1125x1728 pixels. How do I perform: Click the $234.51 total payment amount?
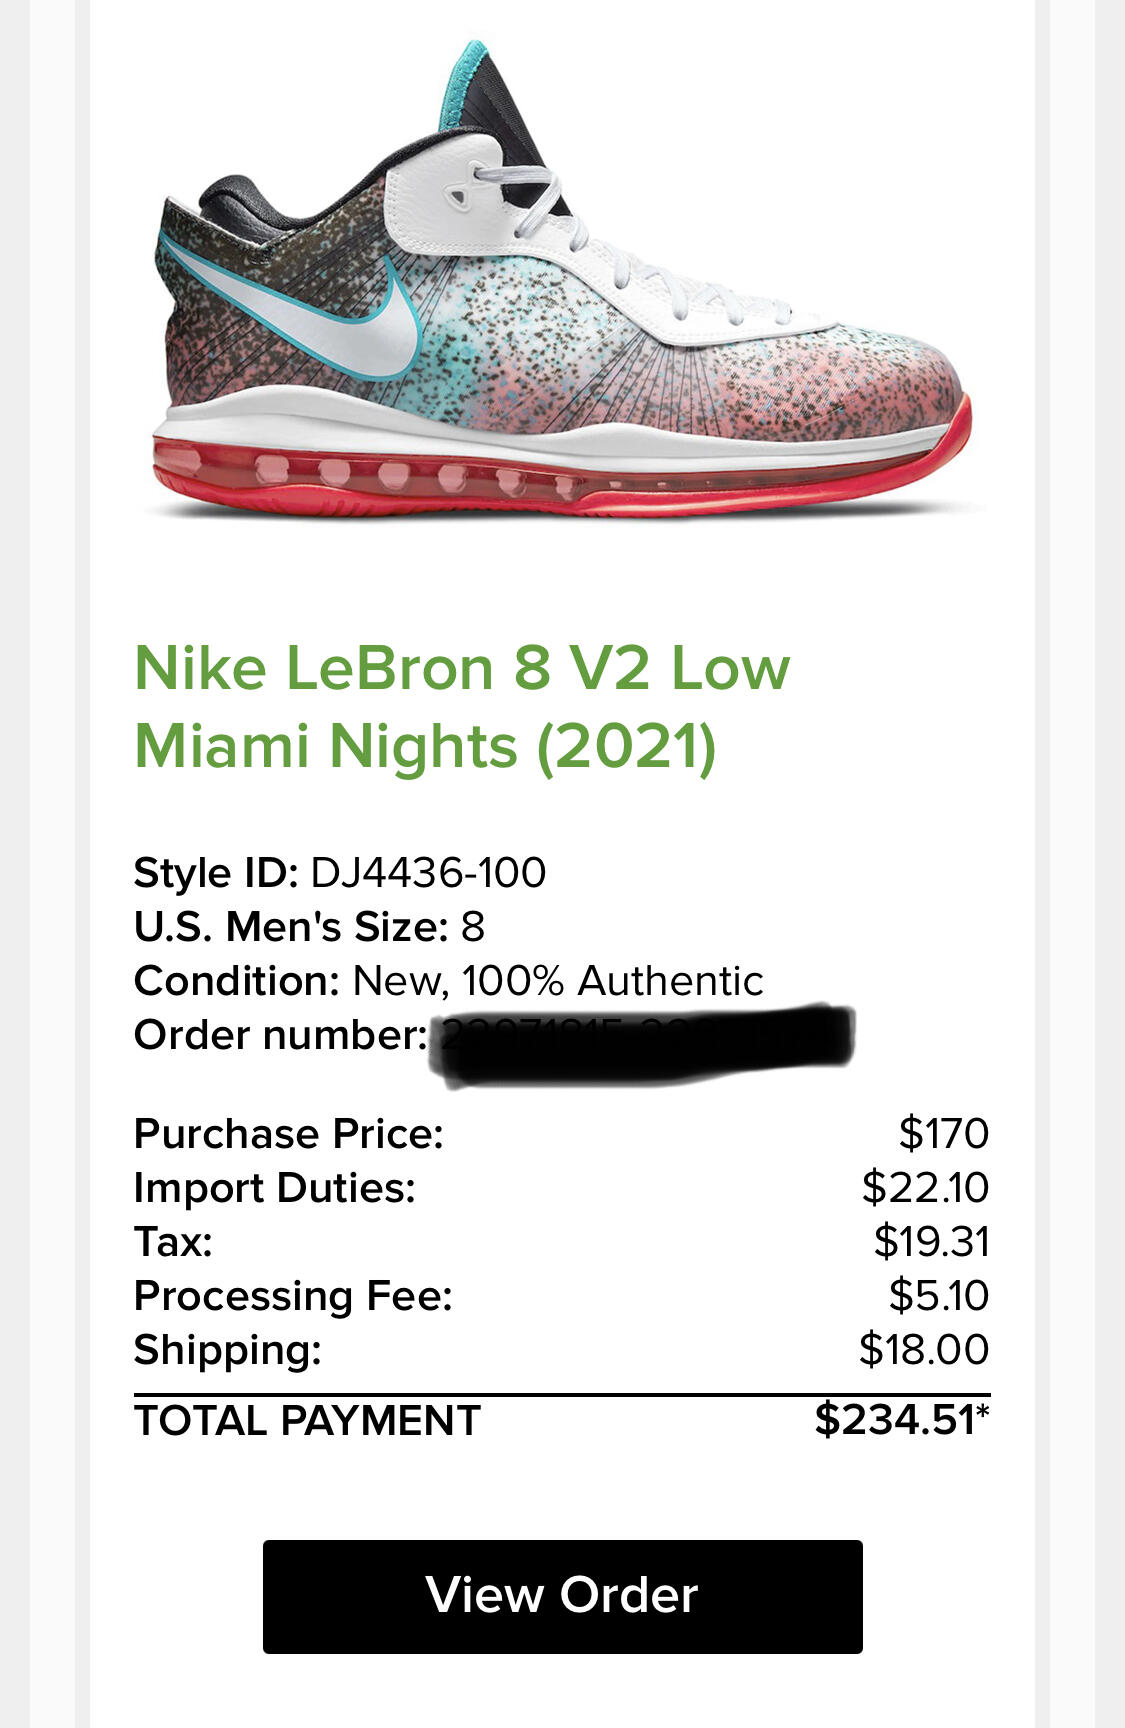(x=902, y=1420)
